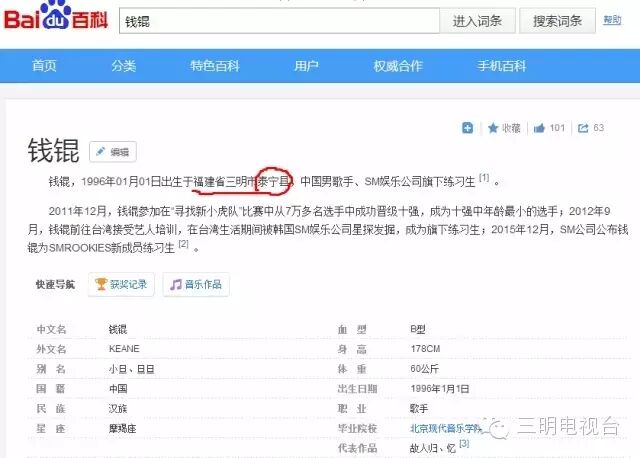The image size is (640, 458).
Task: Click the 国籍 value 中国
Action: [118, 389]
